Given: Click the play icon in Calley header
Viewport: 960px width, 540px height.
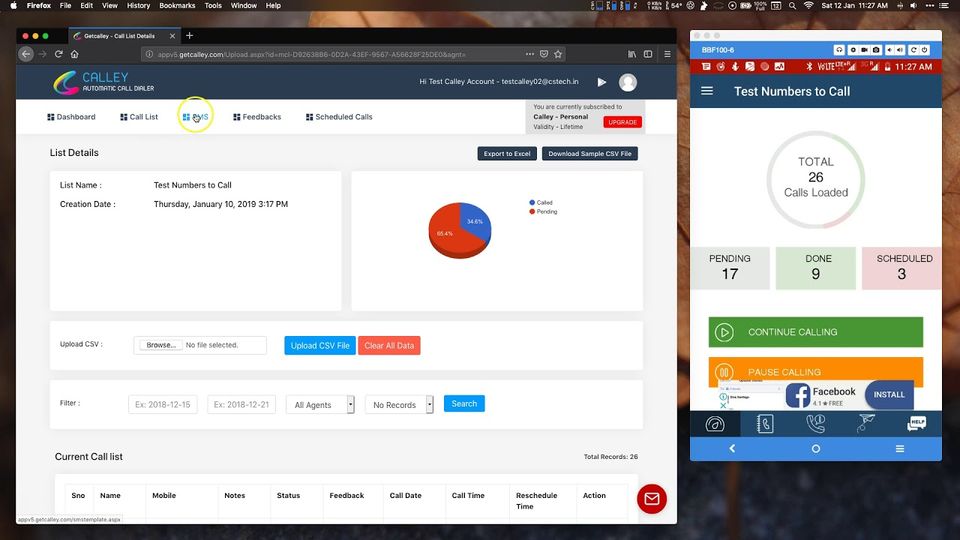Looking at the screenshot, I should pos(602,82).
